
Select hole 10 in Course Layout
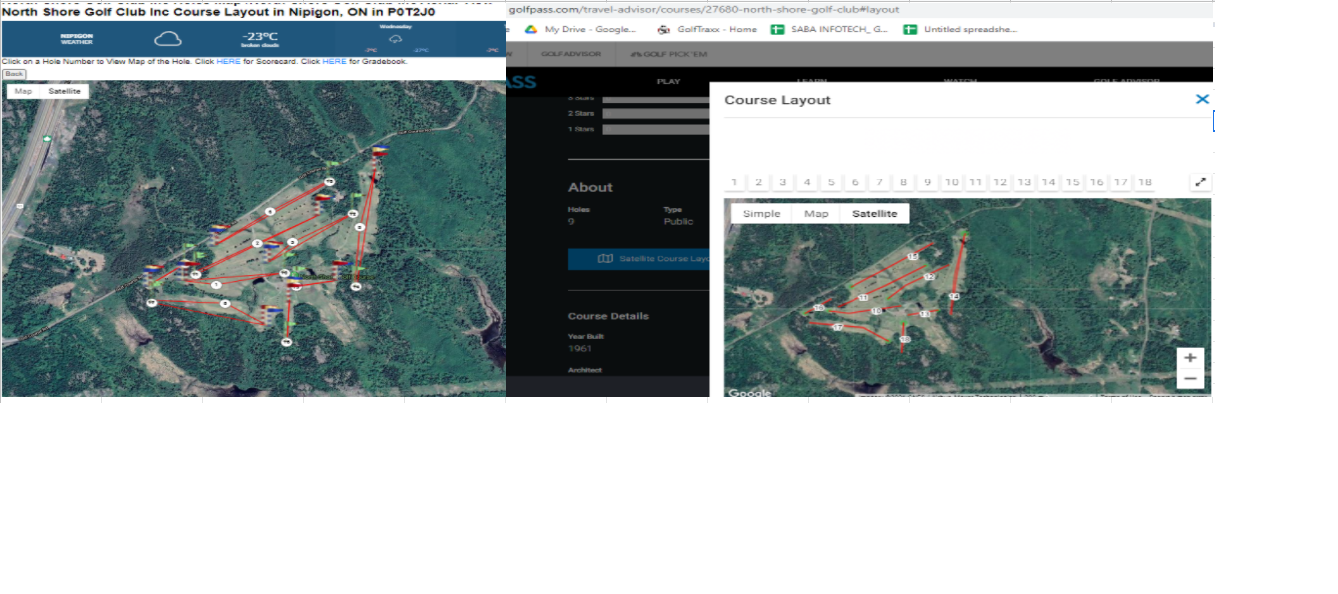click(951, 182)
